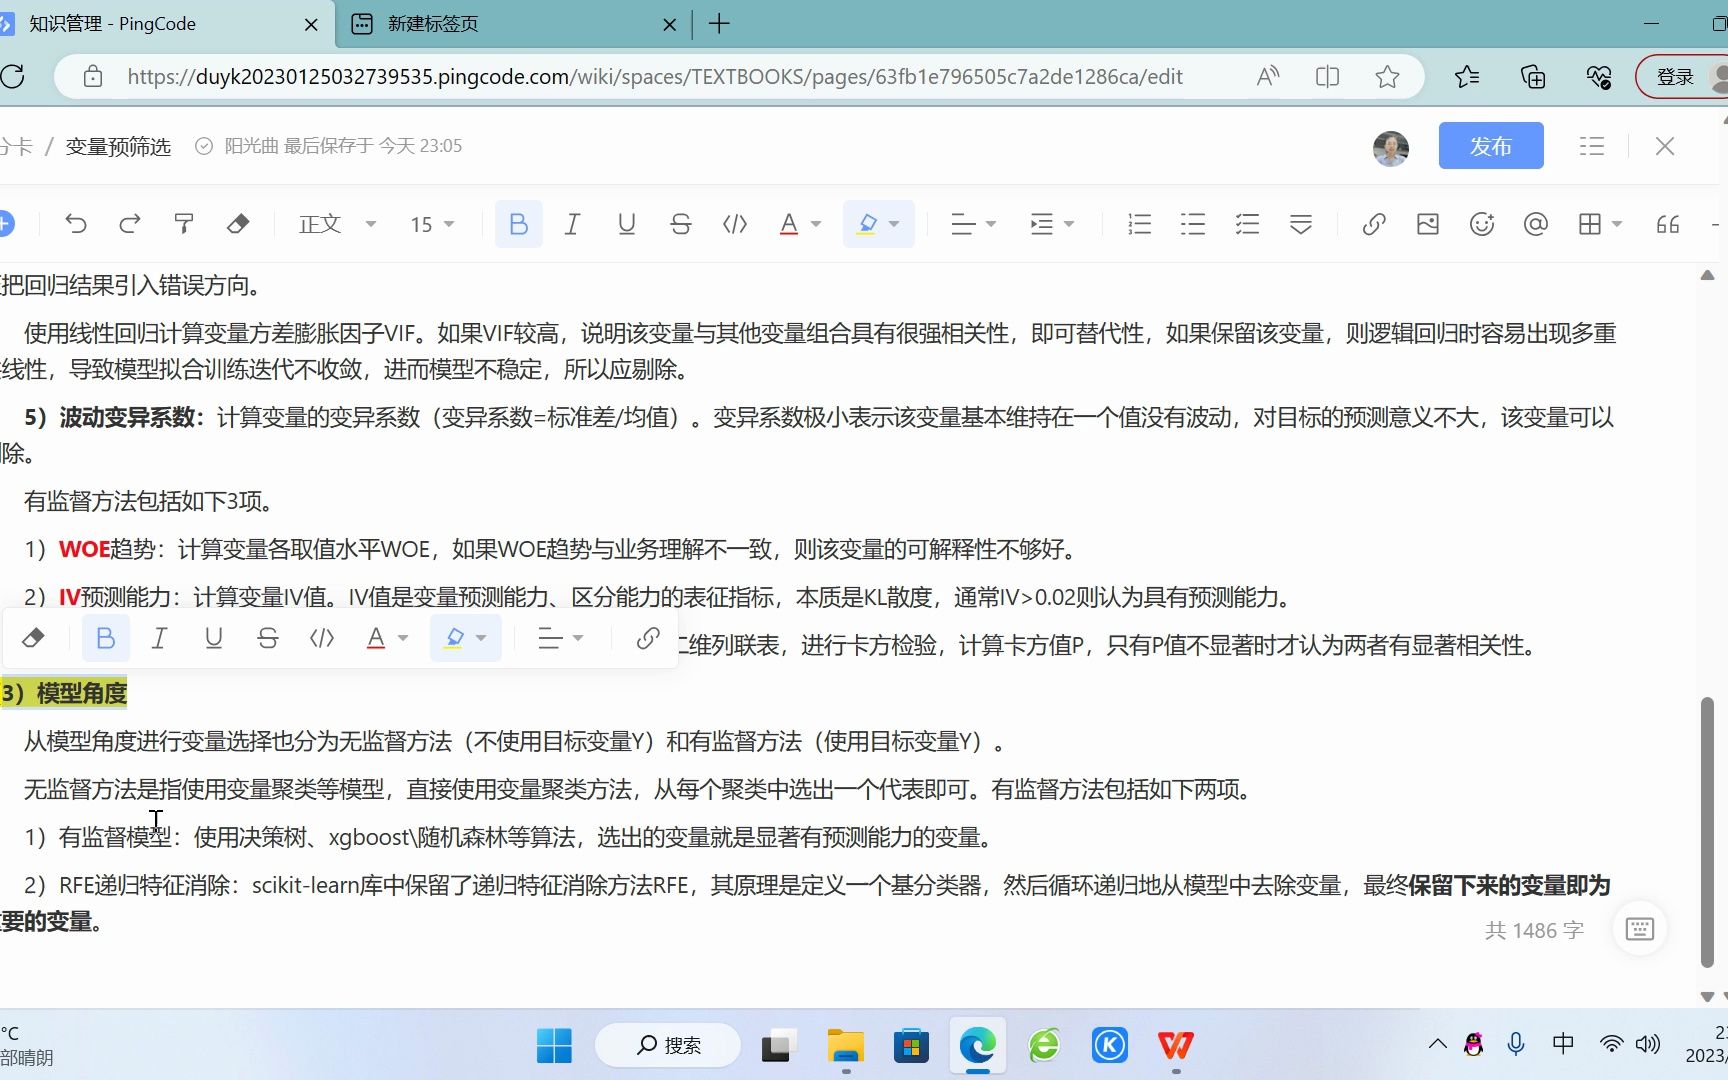Insert a hyperlink using the link icon
1728x1080 pixels.
point(1373,224)
